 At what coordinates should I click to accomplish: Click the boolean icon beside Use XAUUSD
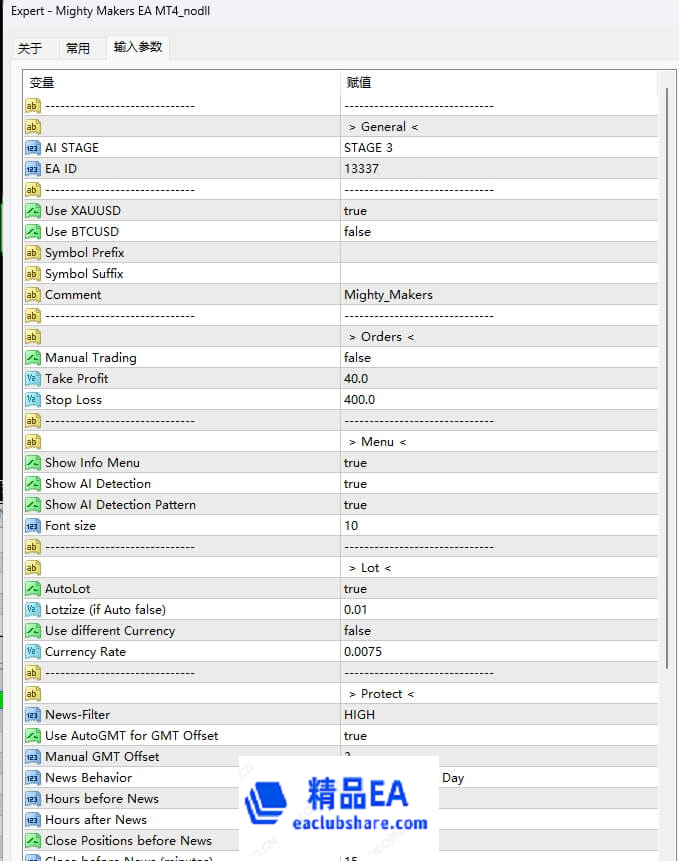pos(32,211)
